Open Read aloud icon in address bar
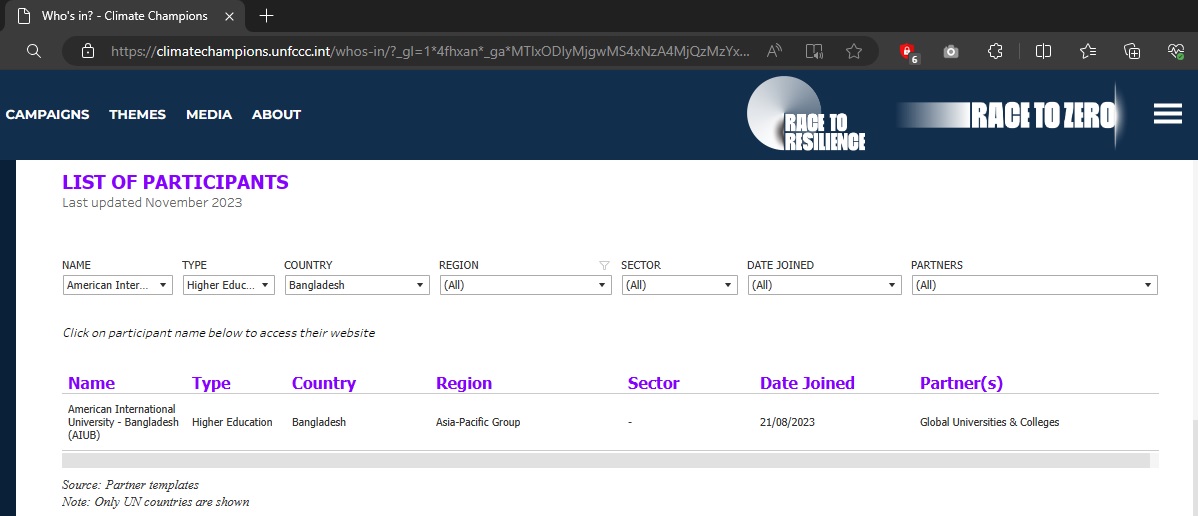The width and height of the screenshot is (1198, 516). coord(775,51)
